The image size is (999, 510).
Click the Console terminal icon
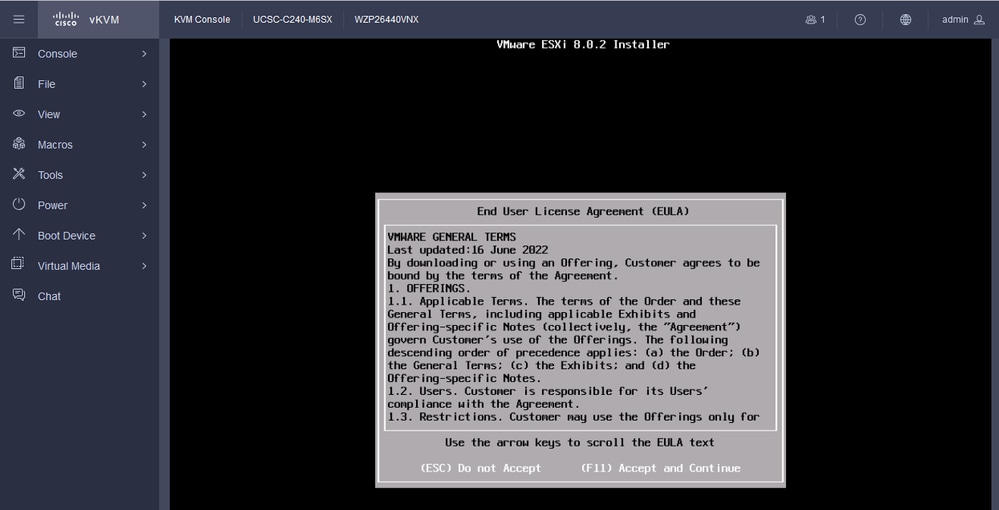pos(19,53)
